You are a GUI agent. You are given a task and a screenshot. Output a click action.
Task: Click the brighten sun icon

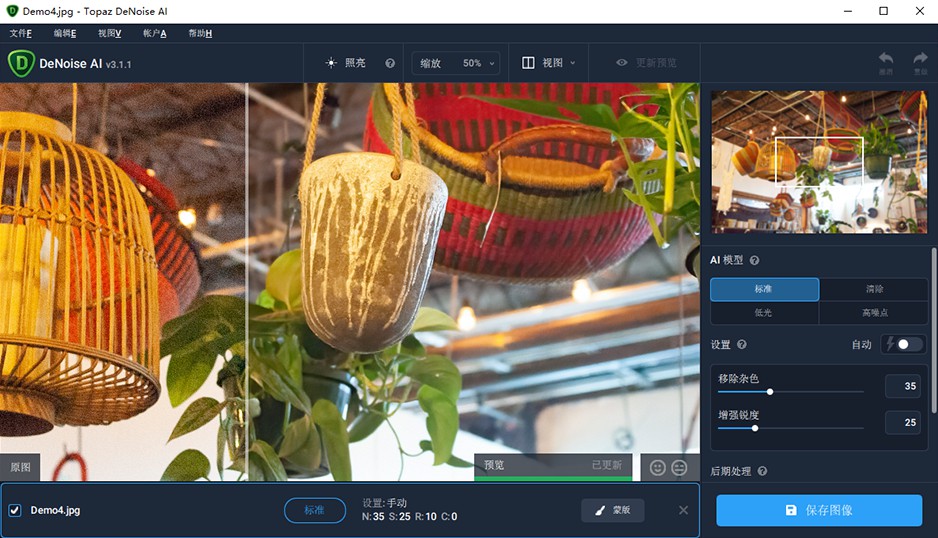click(331, 63)
